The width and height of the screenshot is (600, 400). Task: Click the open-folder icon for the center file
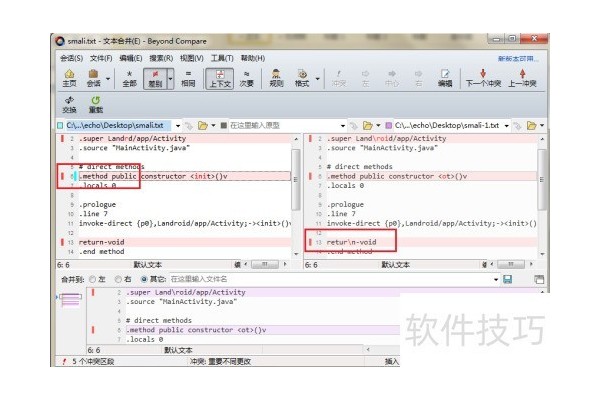(x=367, y=126)
